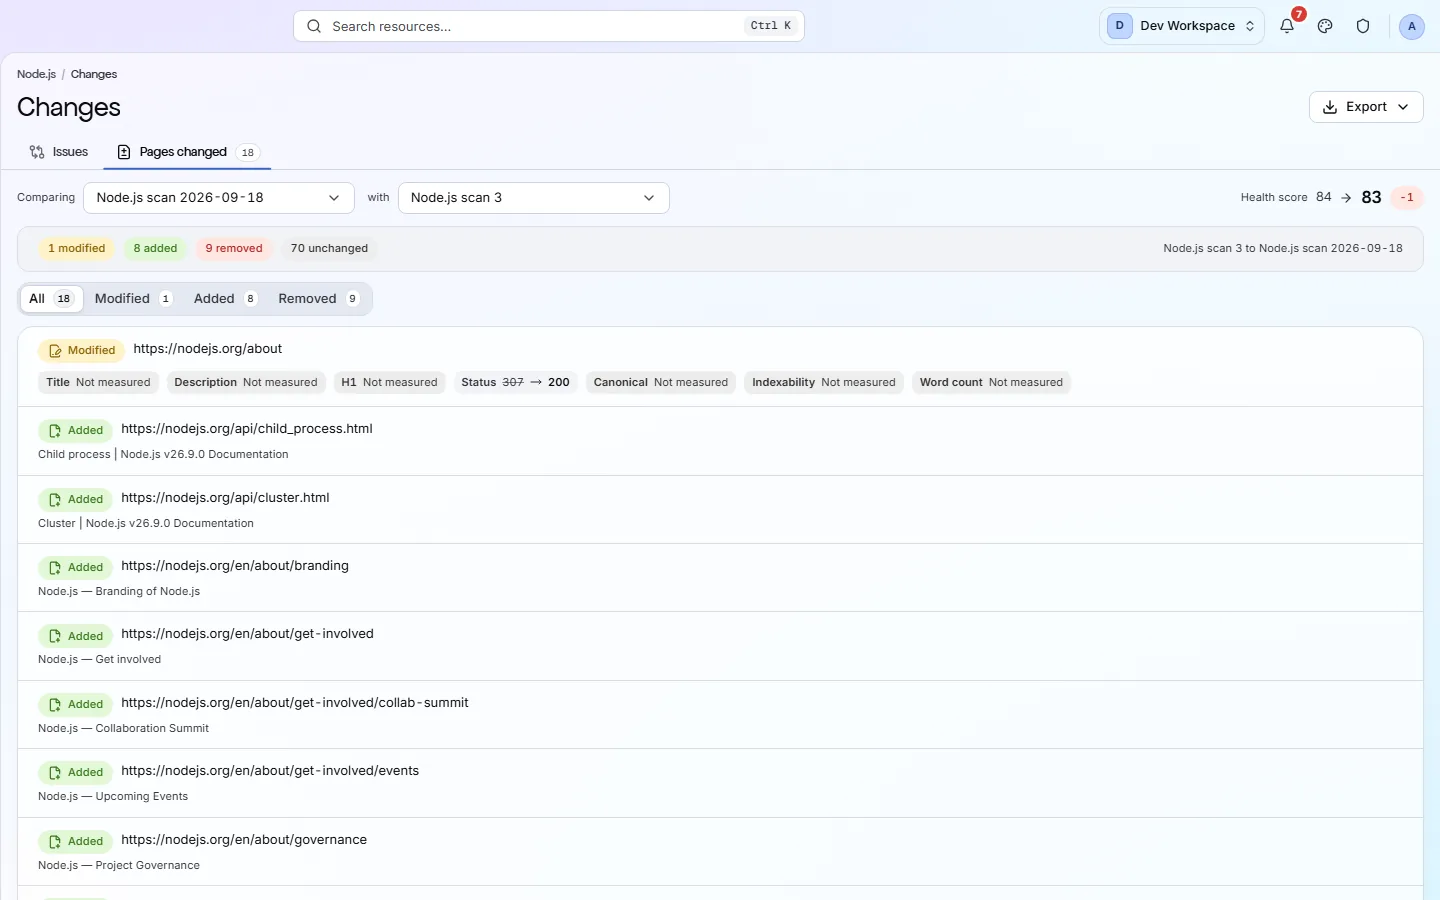Click the Added icon for get-involved/events

[x=55, y=773]
